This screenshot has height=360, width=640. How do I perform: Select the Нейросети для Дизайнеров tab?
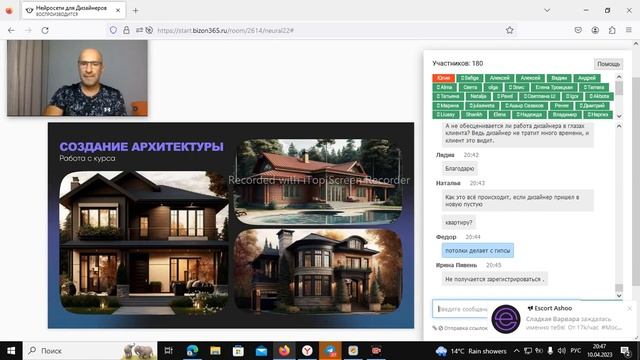coord(73,11)
